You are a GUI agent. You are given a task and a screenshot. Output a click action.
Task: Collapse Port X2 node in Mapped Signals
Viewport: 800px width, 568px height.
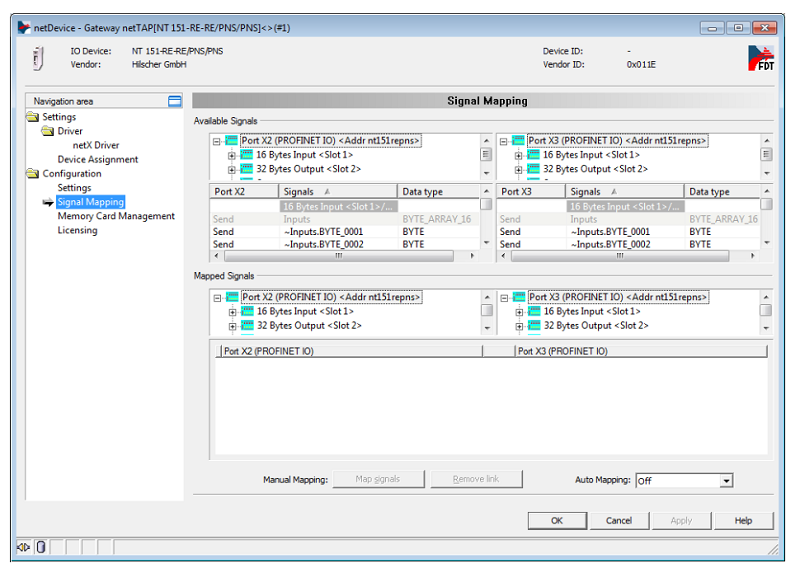[x=218, y=298]
